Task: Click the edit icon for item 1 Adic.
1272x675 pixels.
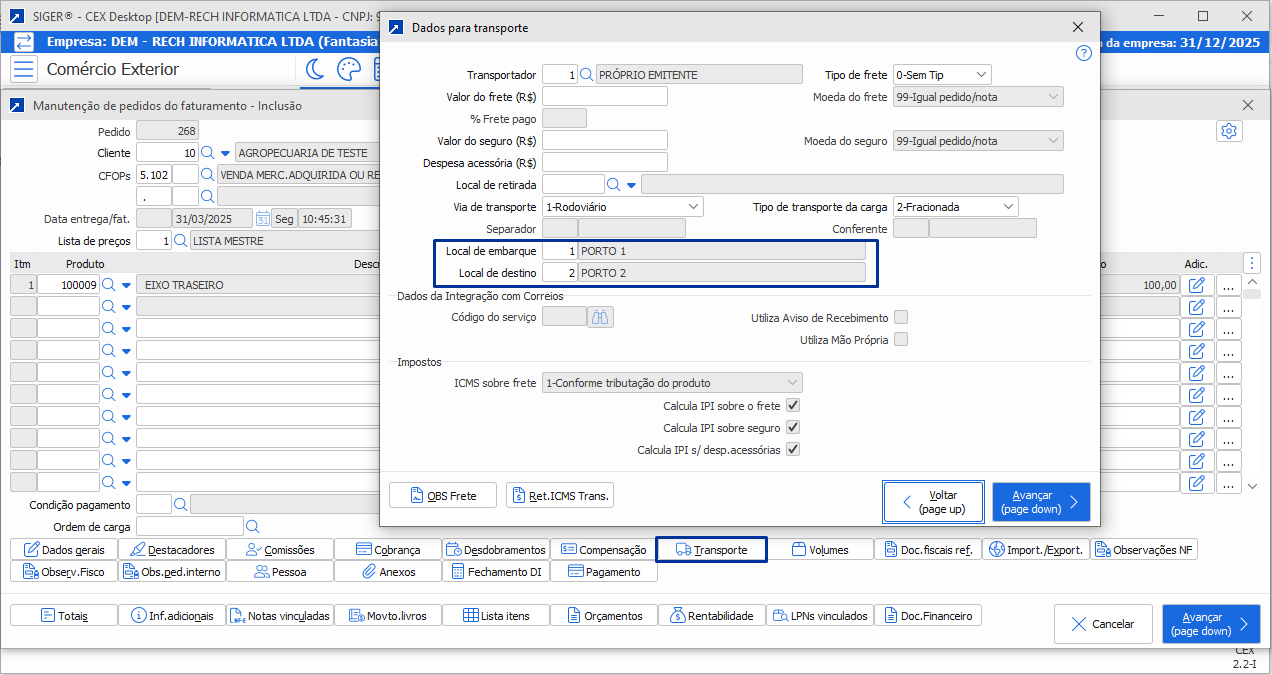Action: pyautogui.click(x=1197, y=285)
